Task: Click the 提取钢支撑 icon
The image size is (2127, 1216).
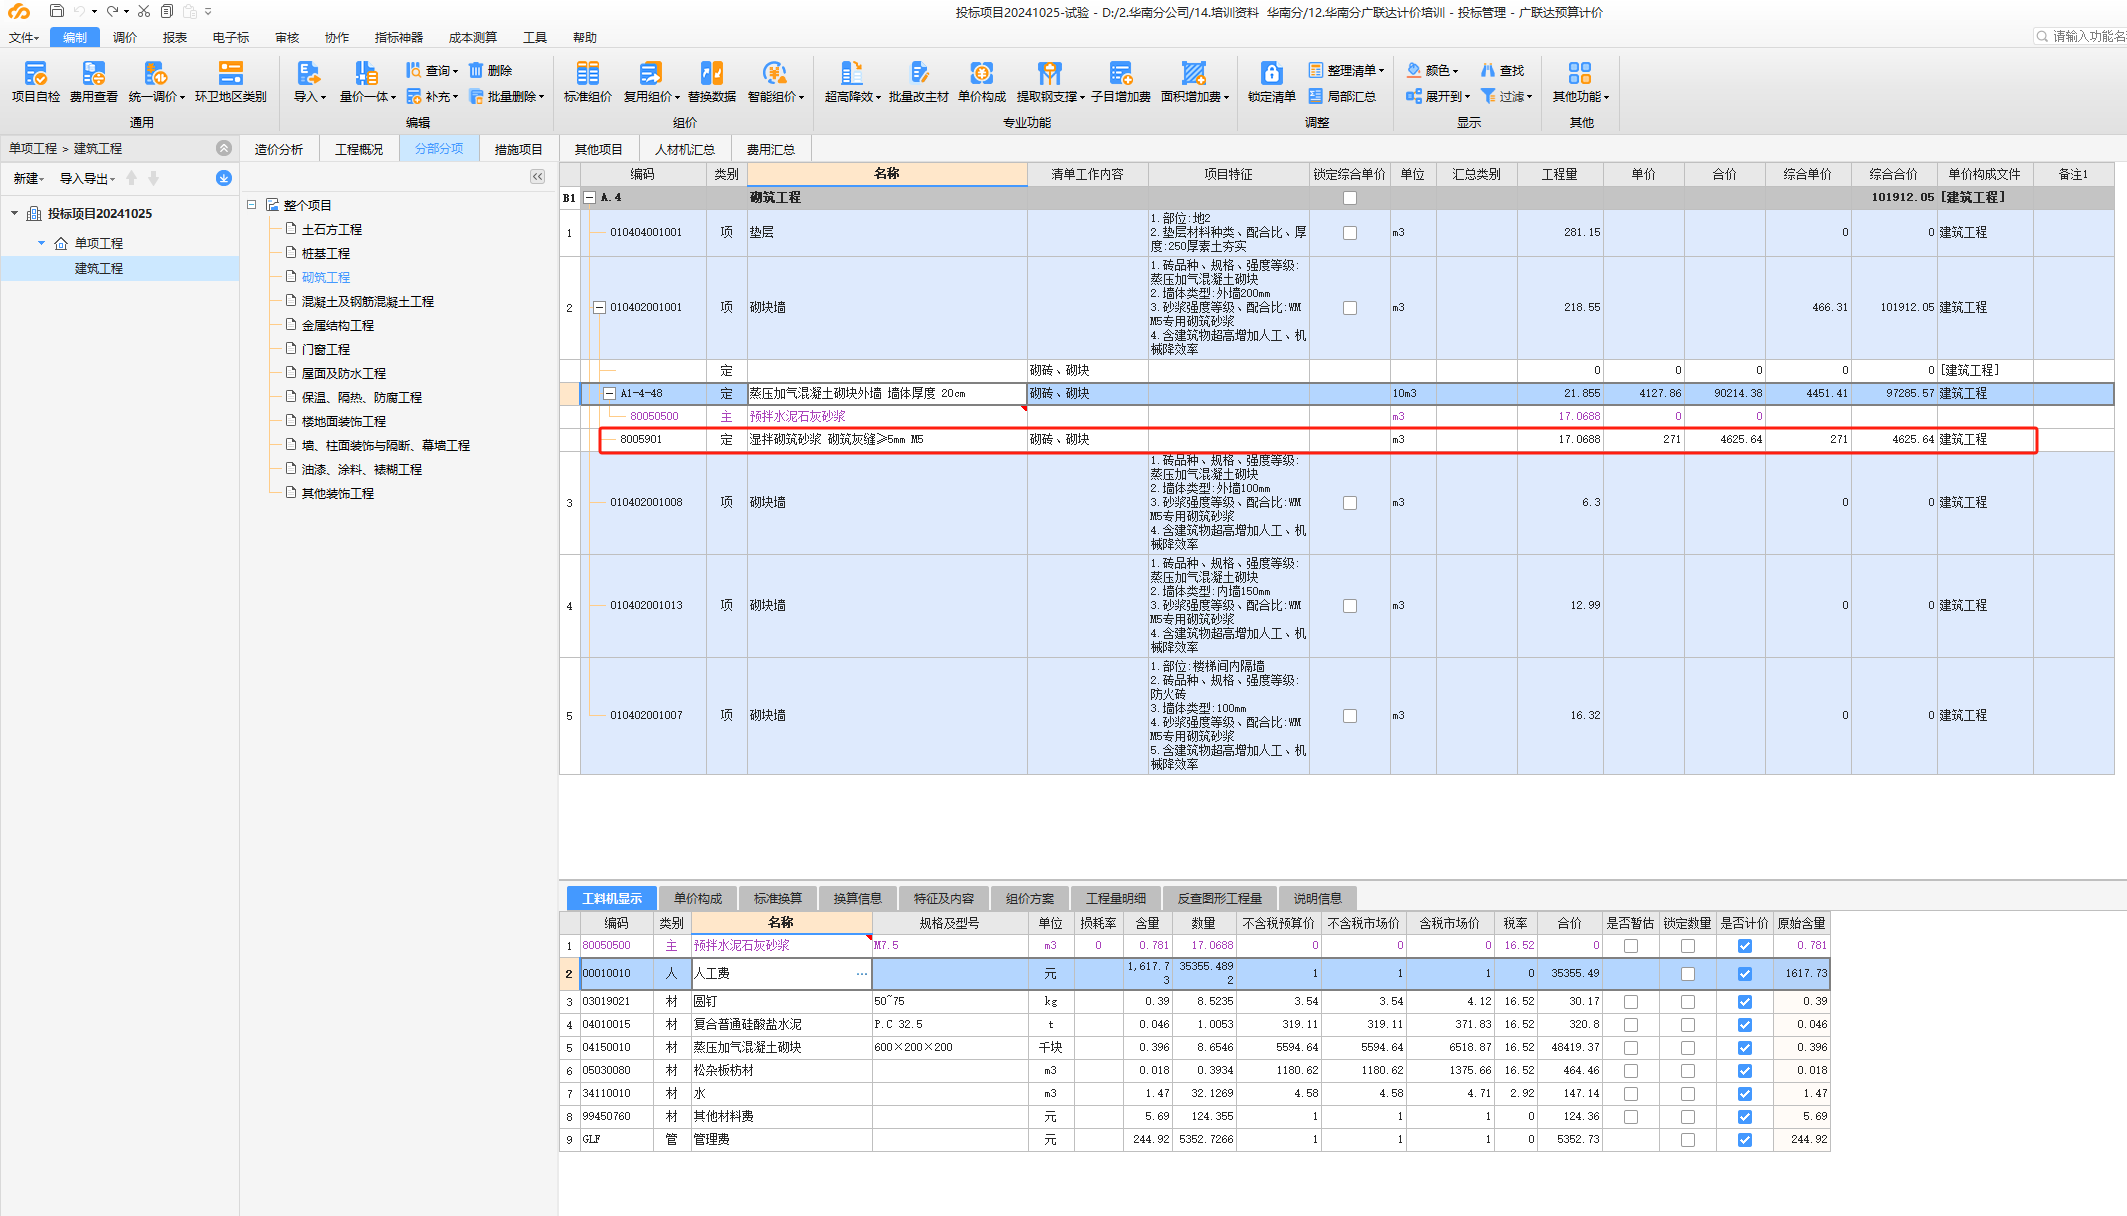Action: click(1049, 74)
